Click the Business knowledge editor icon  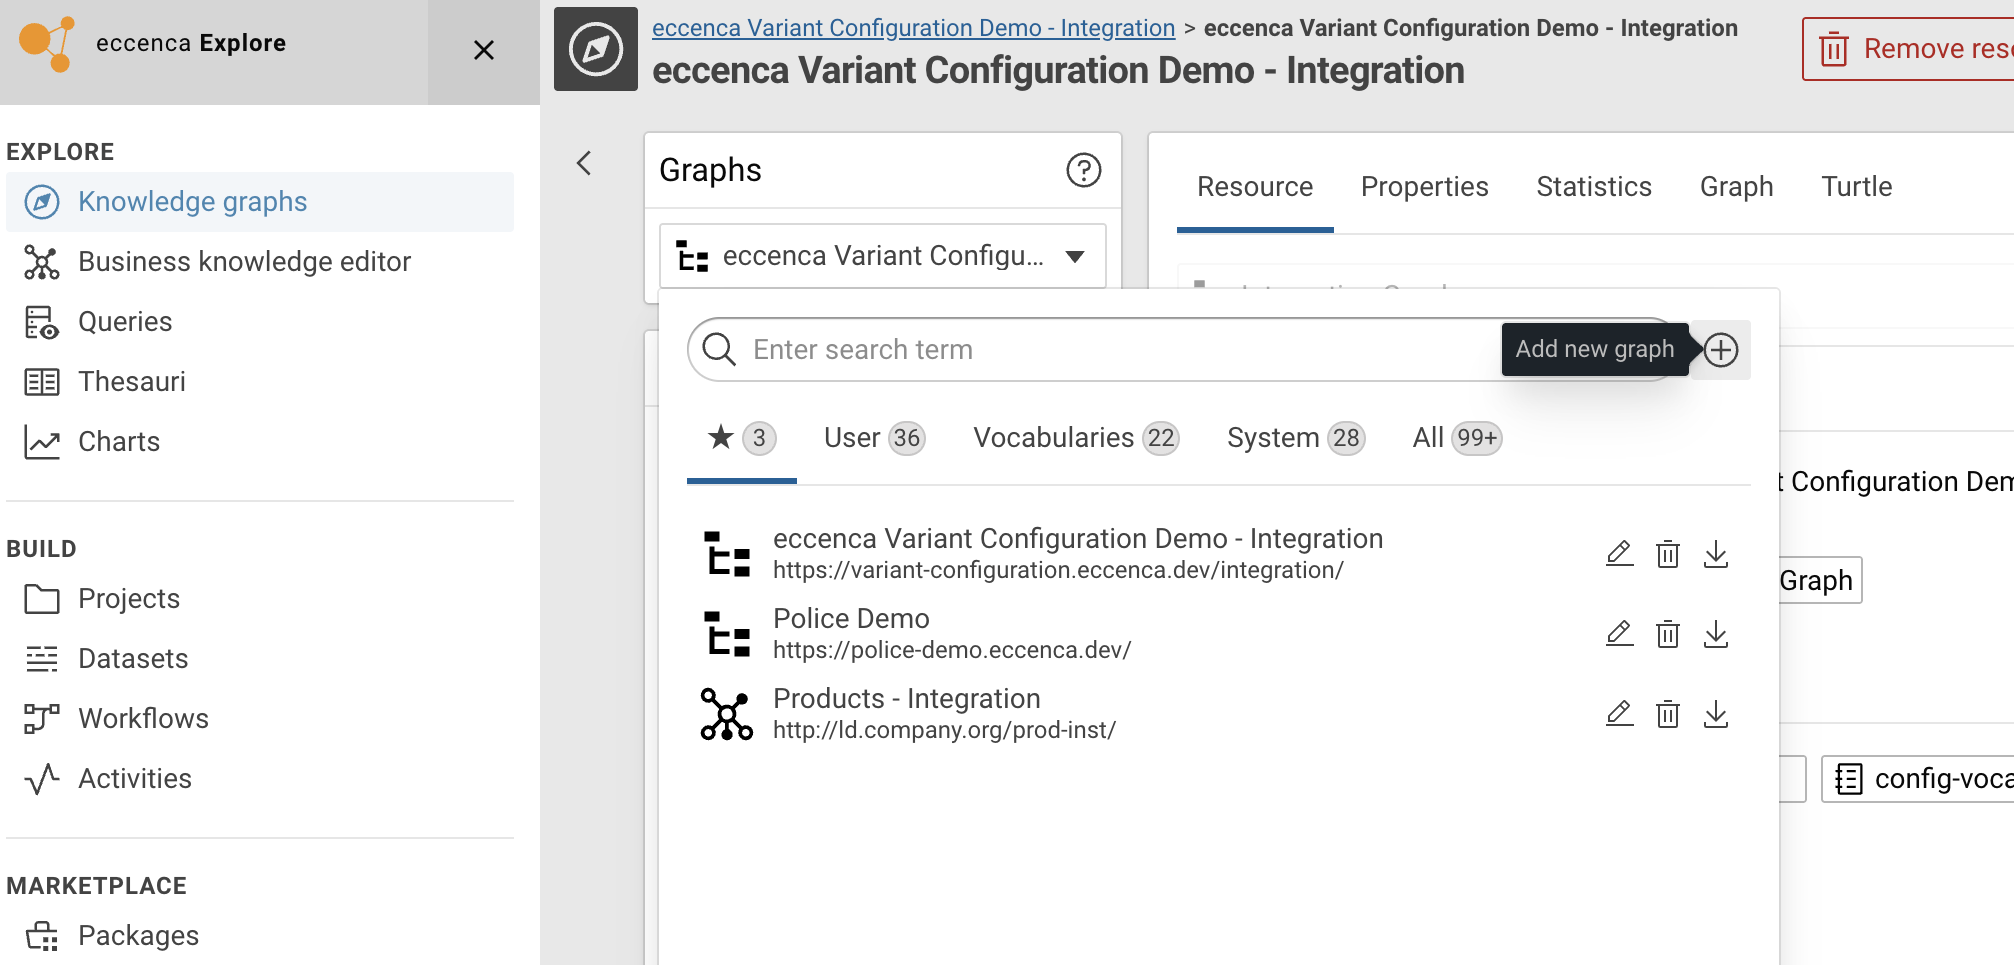(x=42, y=262)
